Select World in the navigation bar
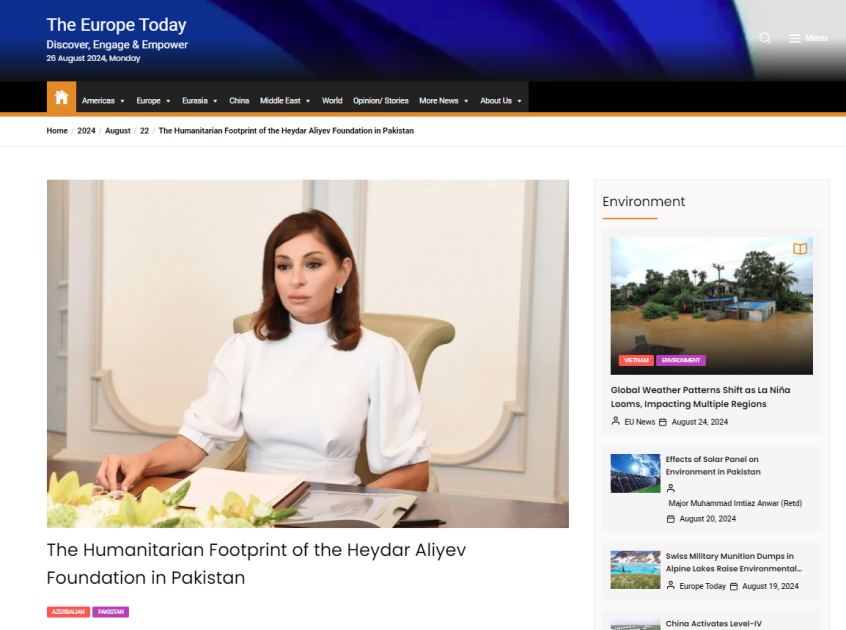 (332, 101)
